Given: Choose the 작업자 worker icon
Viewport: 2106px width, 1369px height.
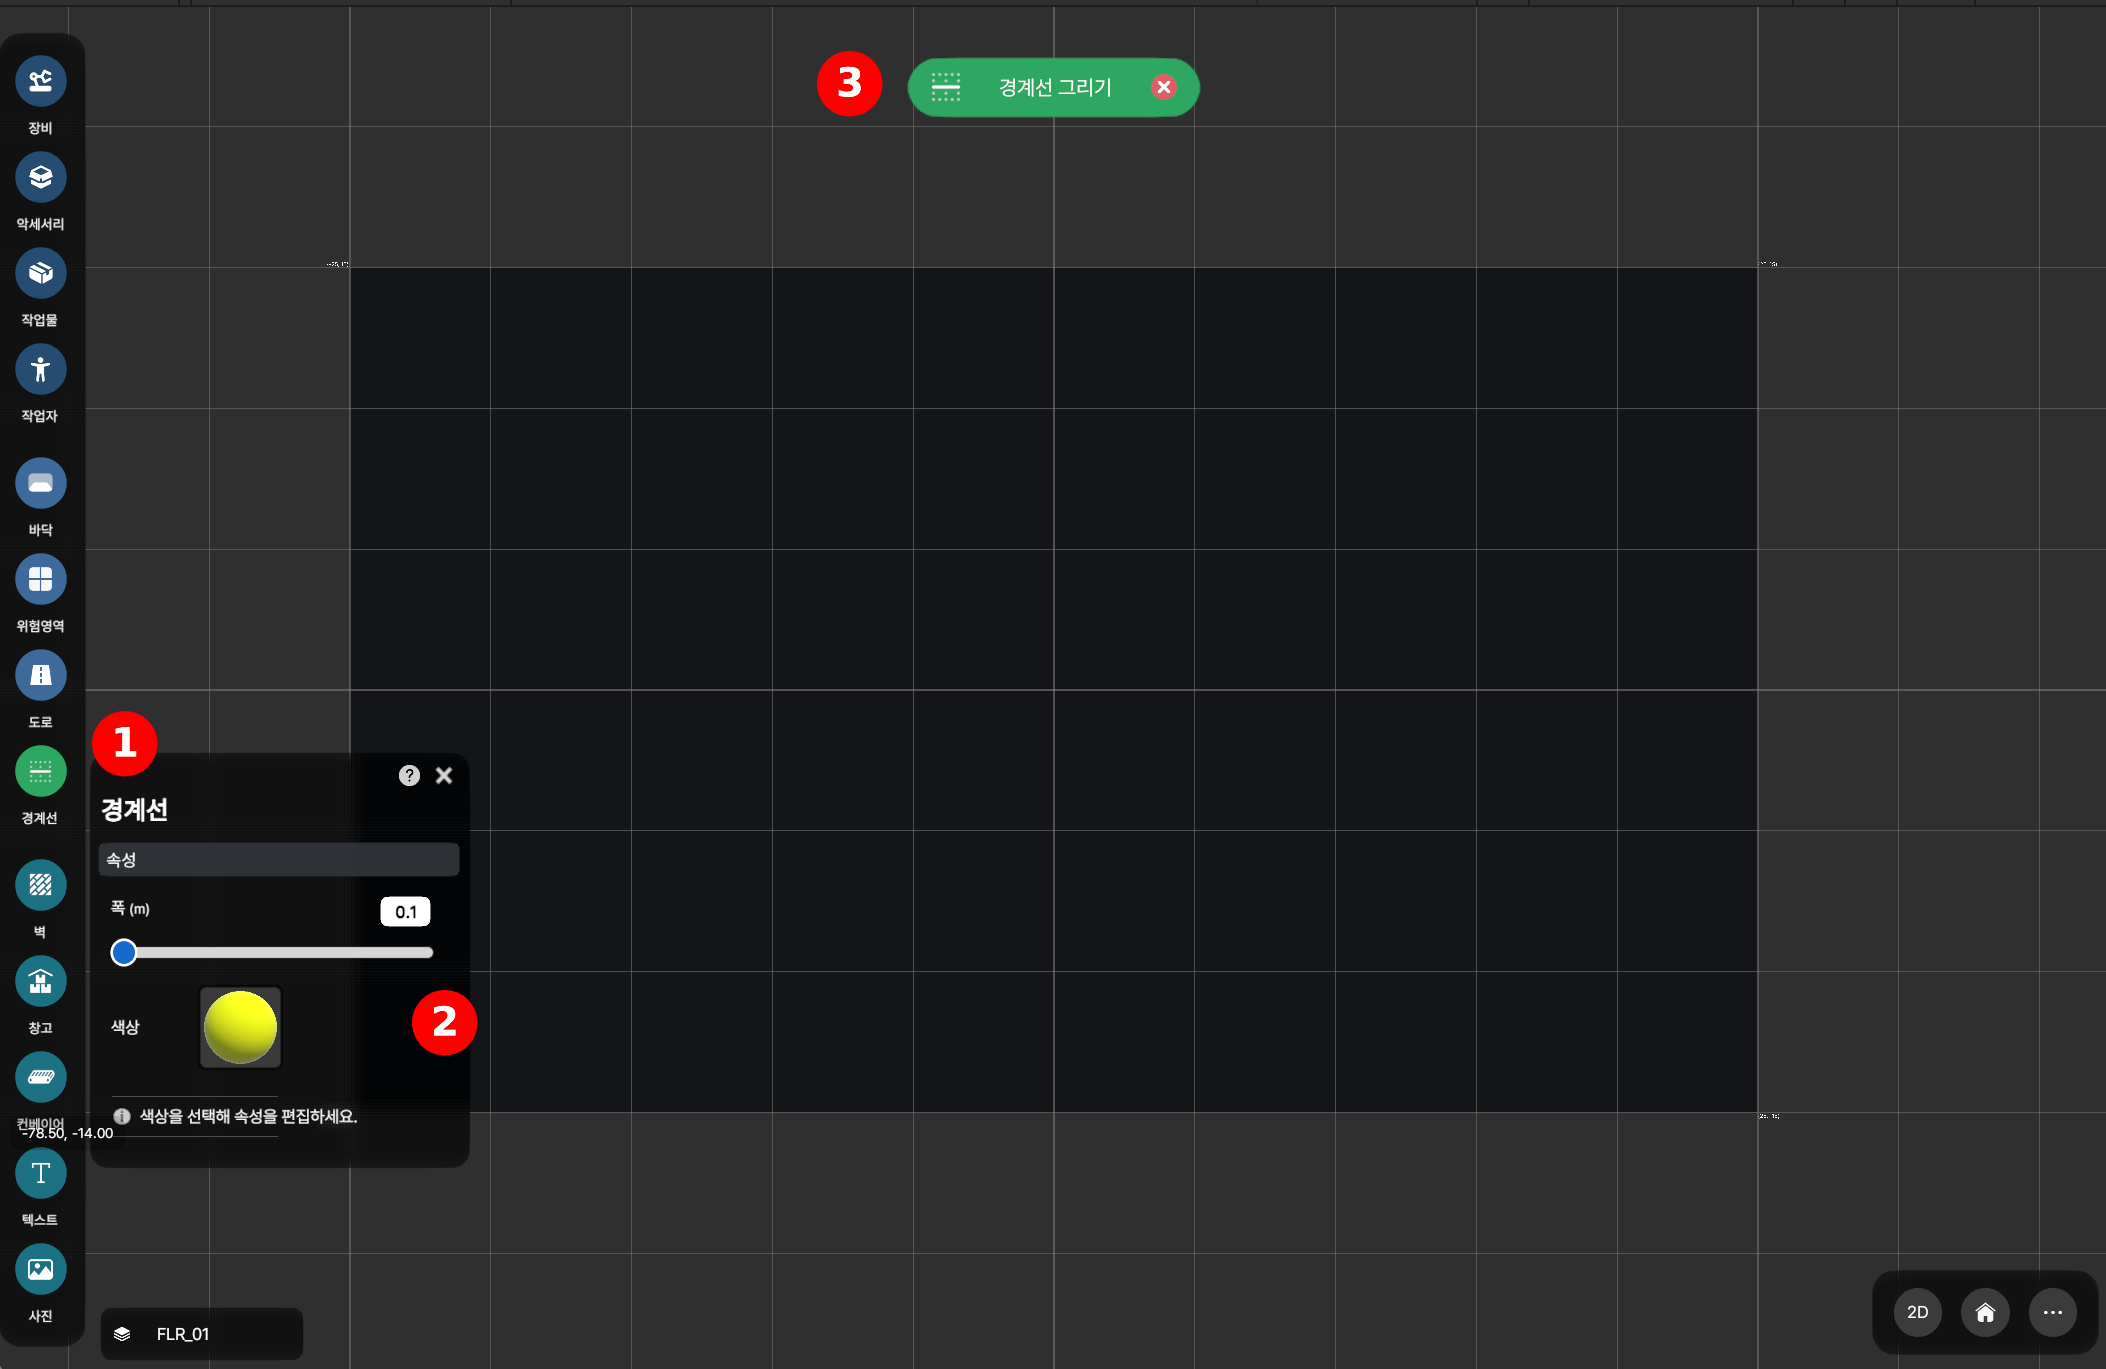Looking at the screenshot, I should [x=40, y=369].
